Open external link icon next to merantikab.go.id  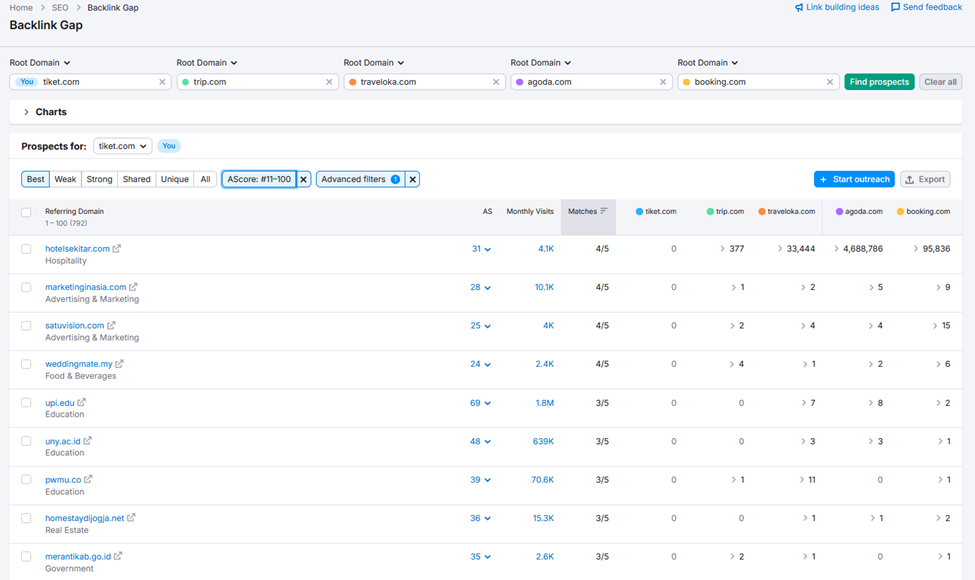[x=118, y=556]
